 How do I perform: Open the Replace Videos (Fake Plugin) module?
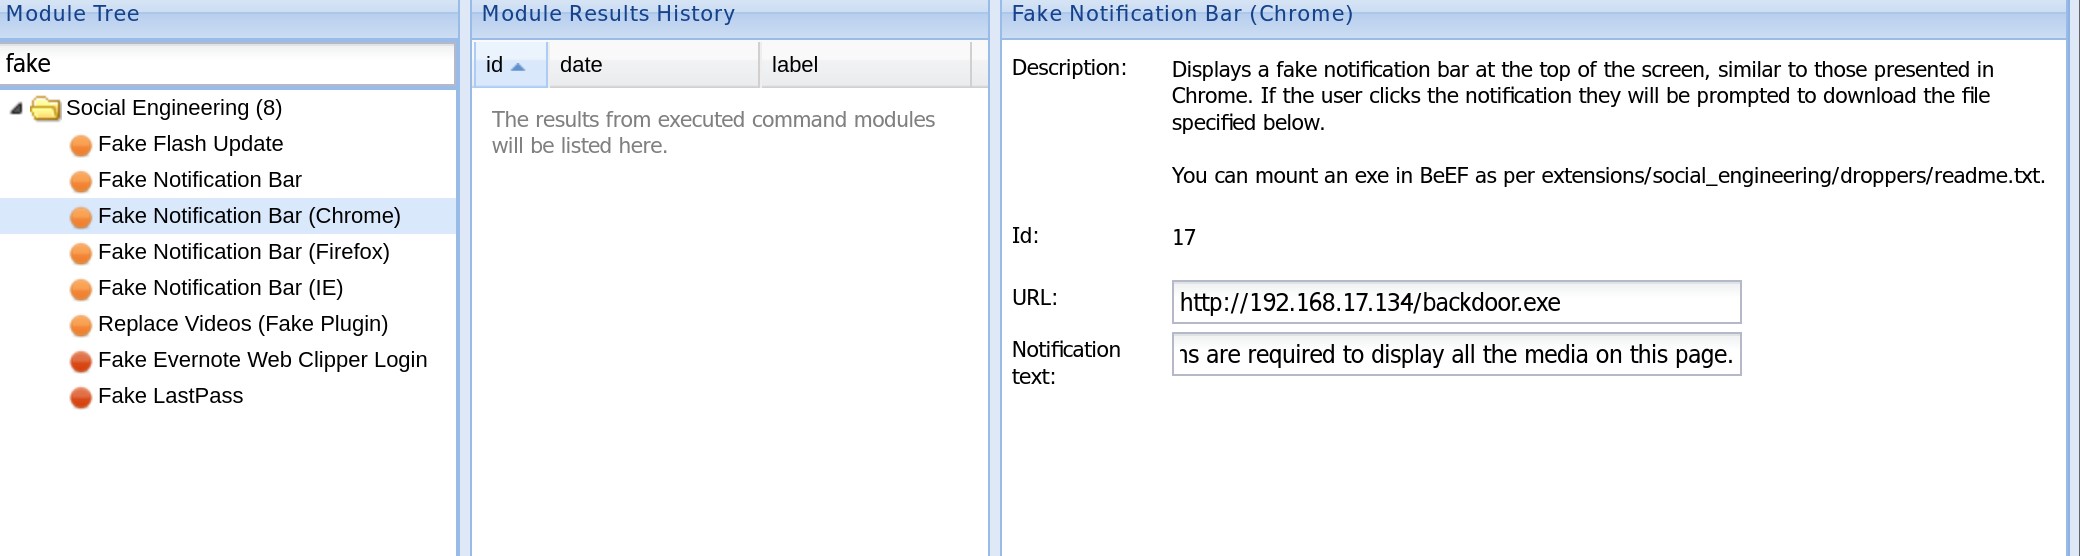pyautogui.click(x=242, y=324)
